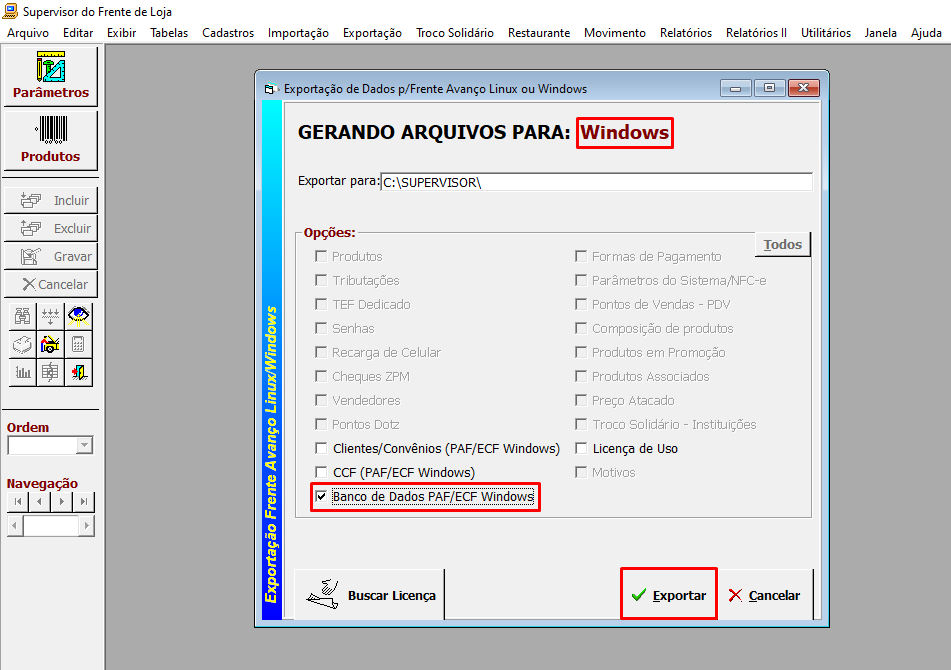This screenshot has height=670, width=951.
Task: Open the Movimento menu
Action: (x=615, y=33)
